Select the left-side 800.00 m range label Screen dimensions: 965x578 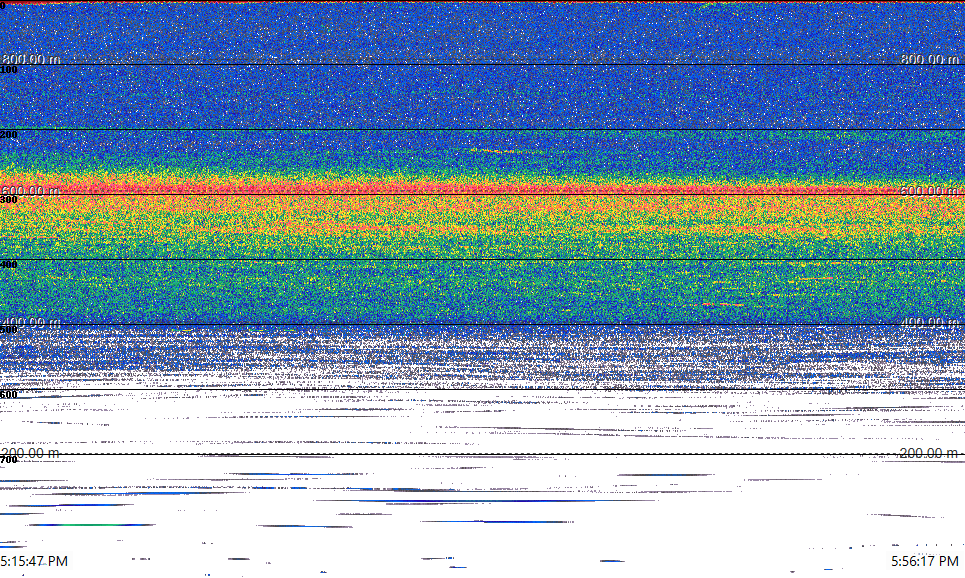click(31, 59)
